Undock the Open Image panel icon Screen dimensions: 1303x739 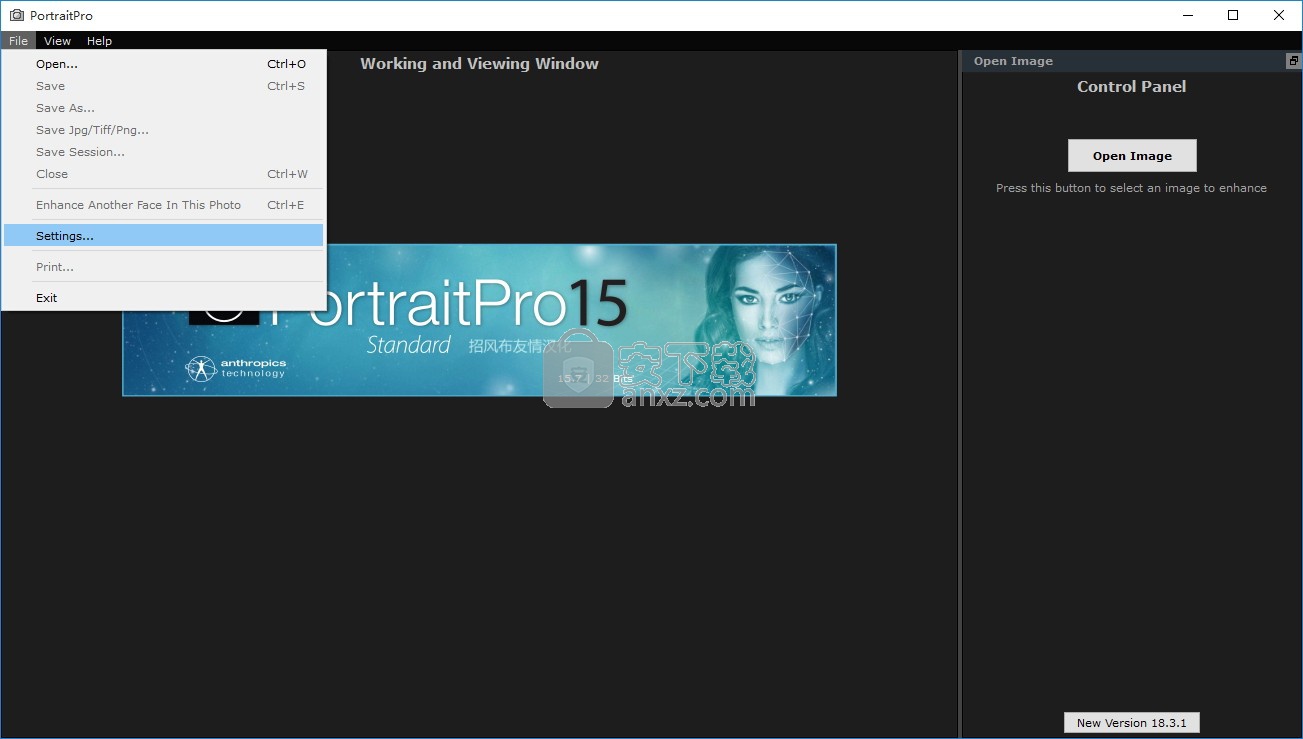coord(1293,61)
